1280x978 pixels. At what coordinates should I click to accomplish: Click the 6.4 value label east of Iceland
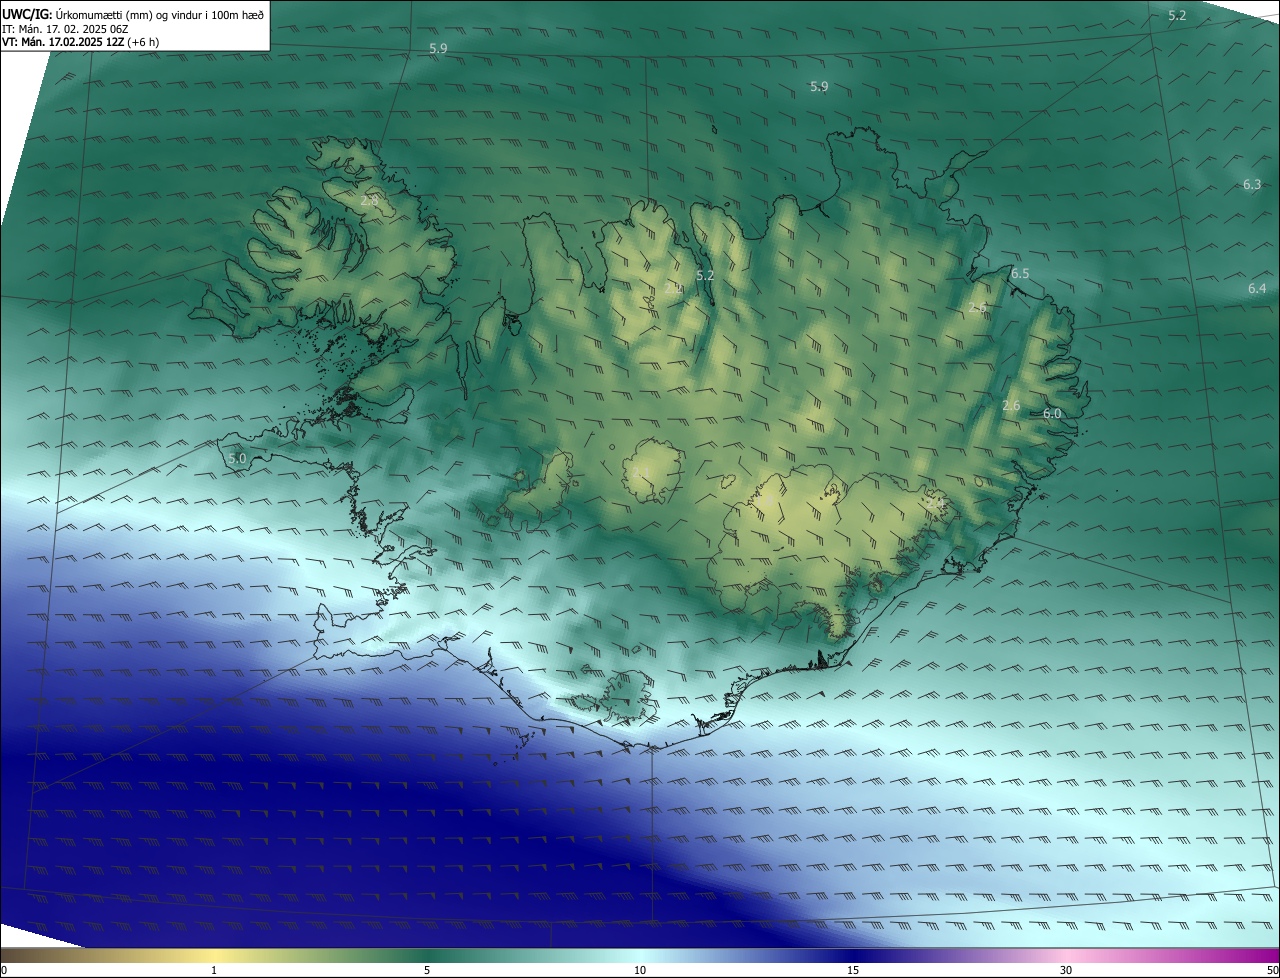1257,288
